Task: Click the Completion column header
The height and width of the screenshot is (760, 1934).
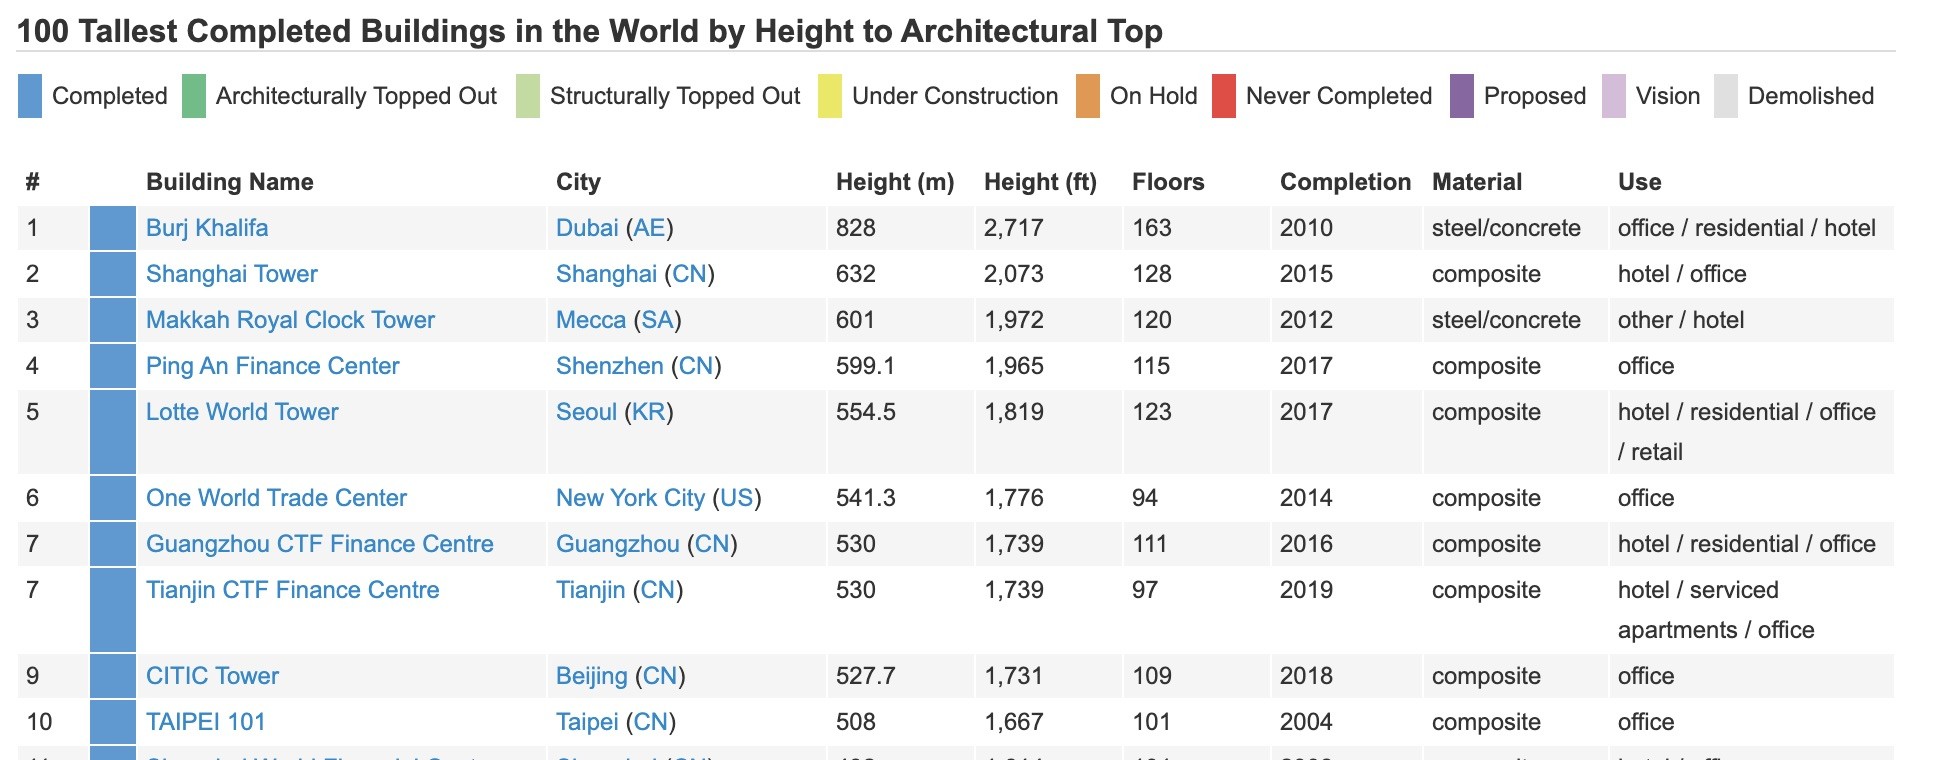Action: pyautogui.click(x=1345, y=182)
